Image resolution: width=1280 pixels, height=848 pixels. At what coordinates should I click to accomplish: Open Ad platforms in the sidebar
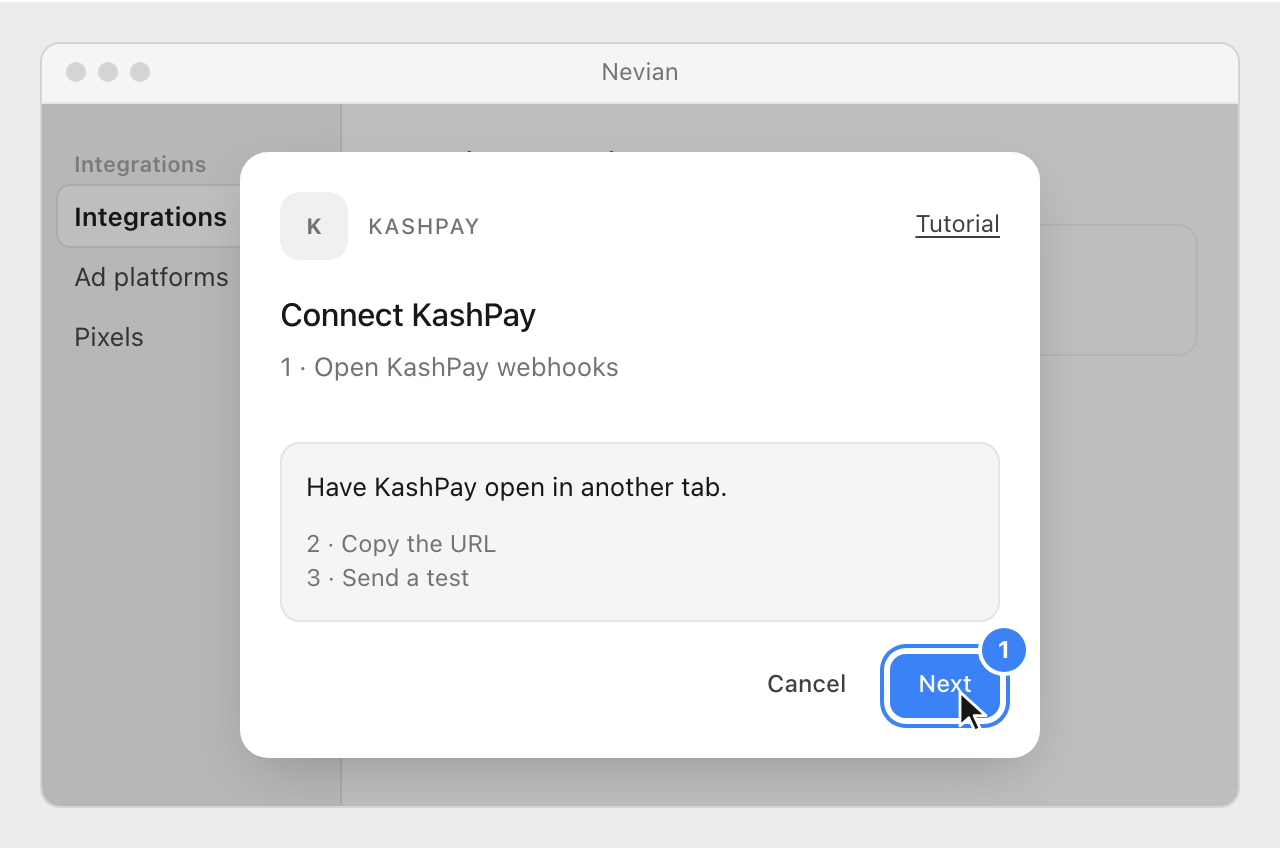tap(151, 277)
